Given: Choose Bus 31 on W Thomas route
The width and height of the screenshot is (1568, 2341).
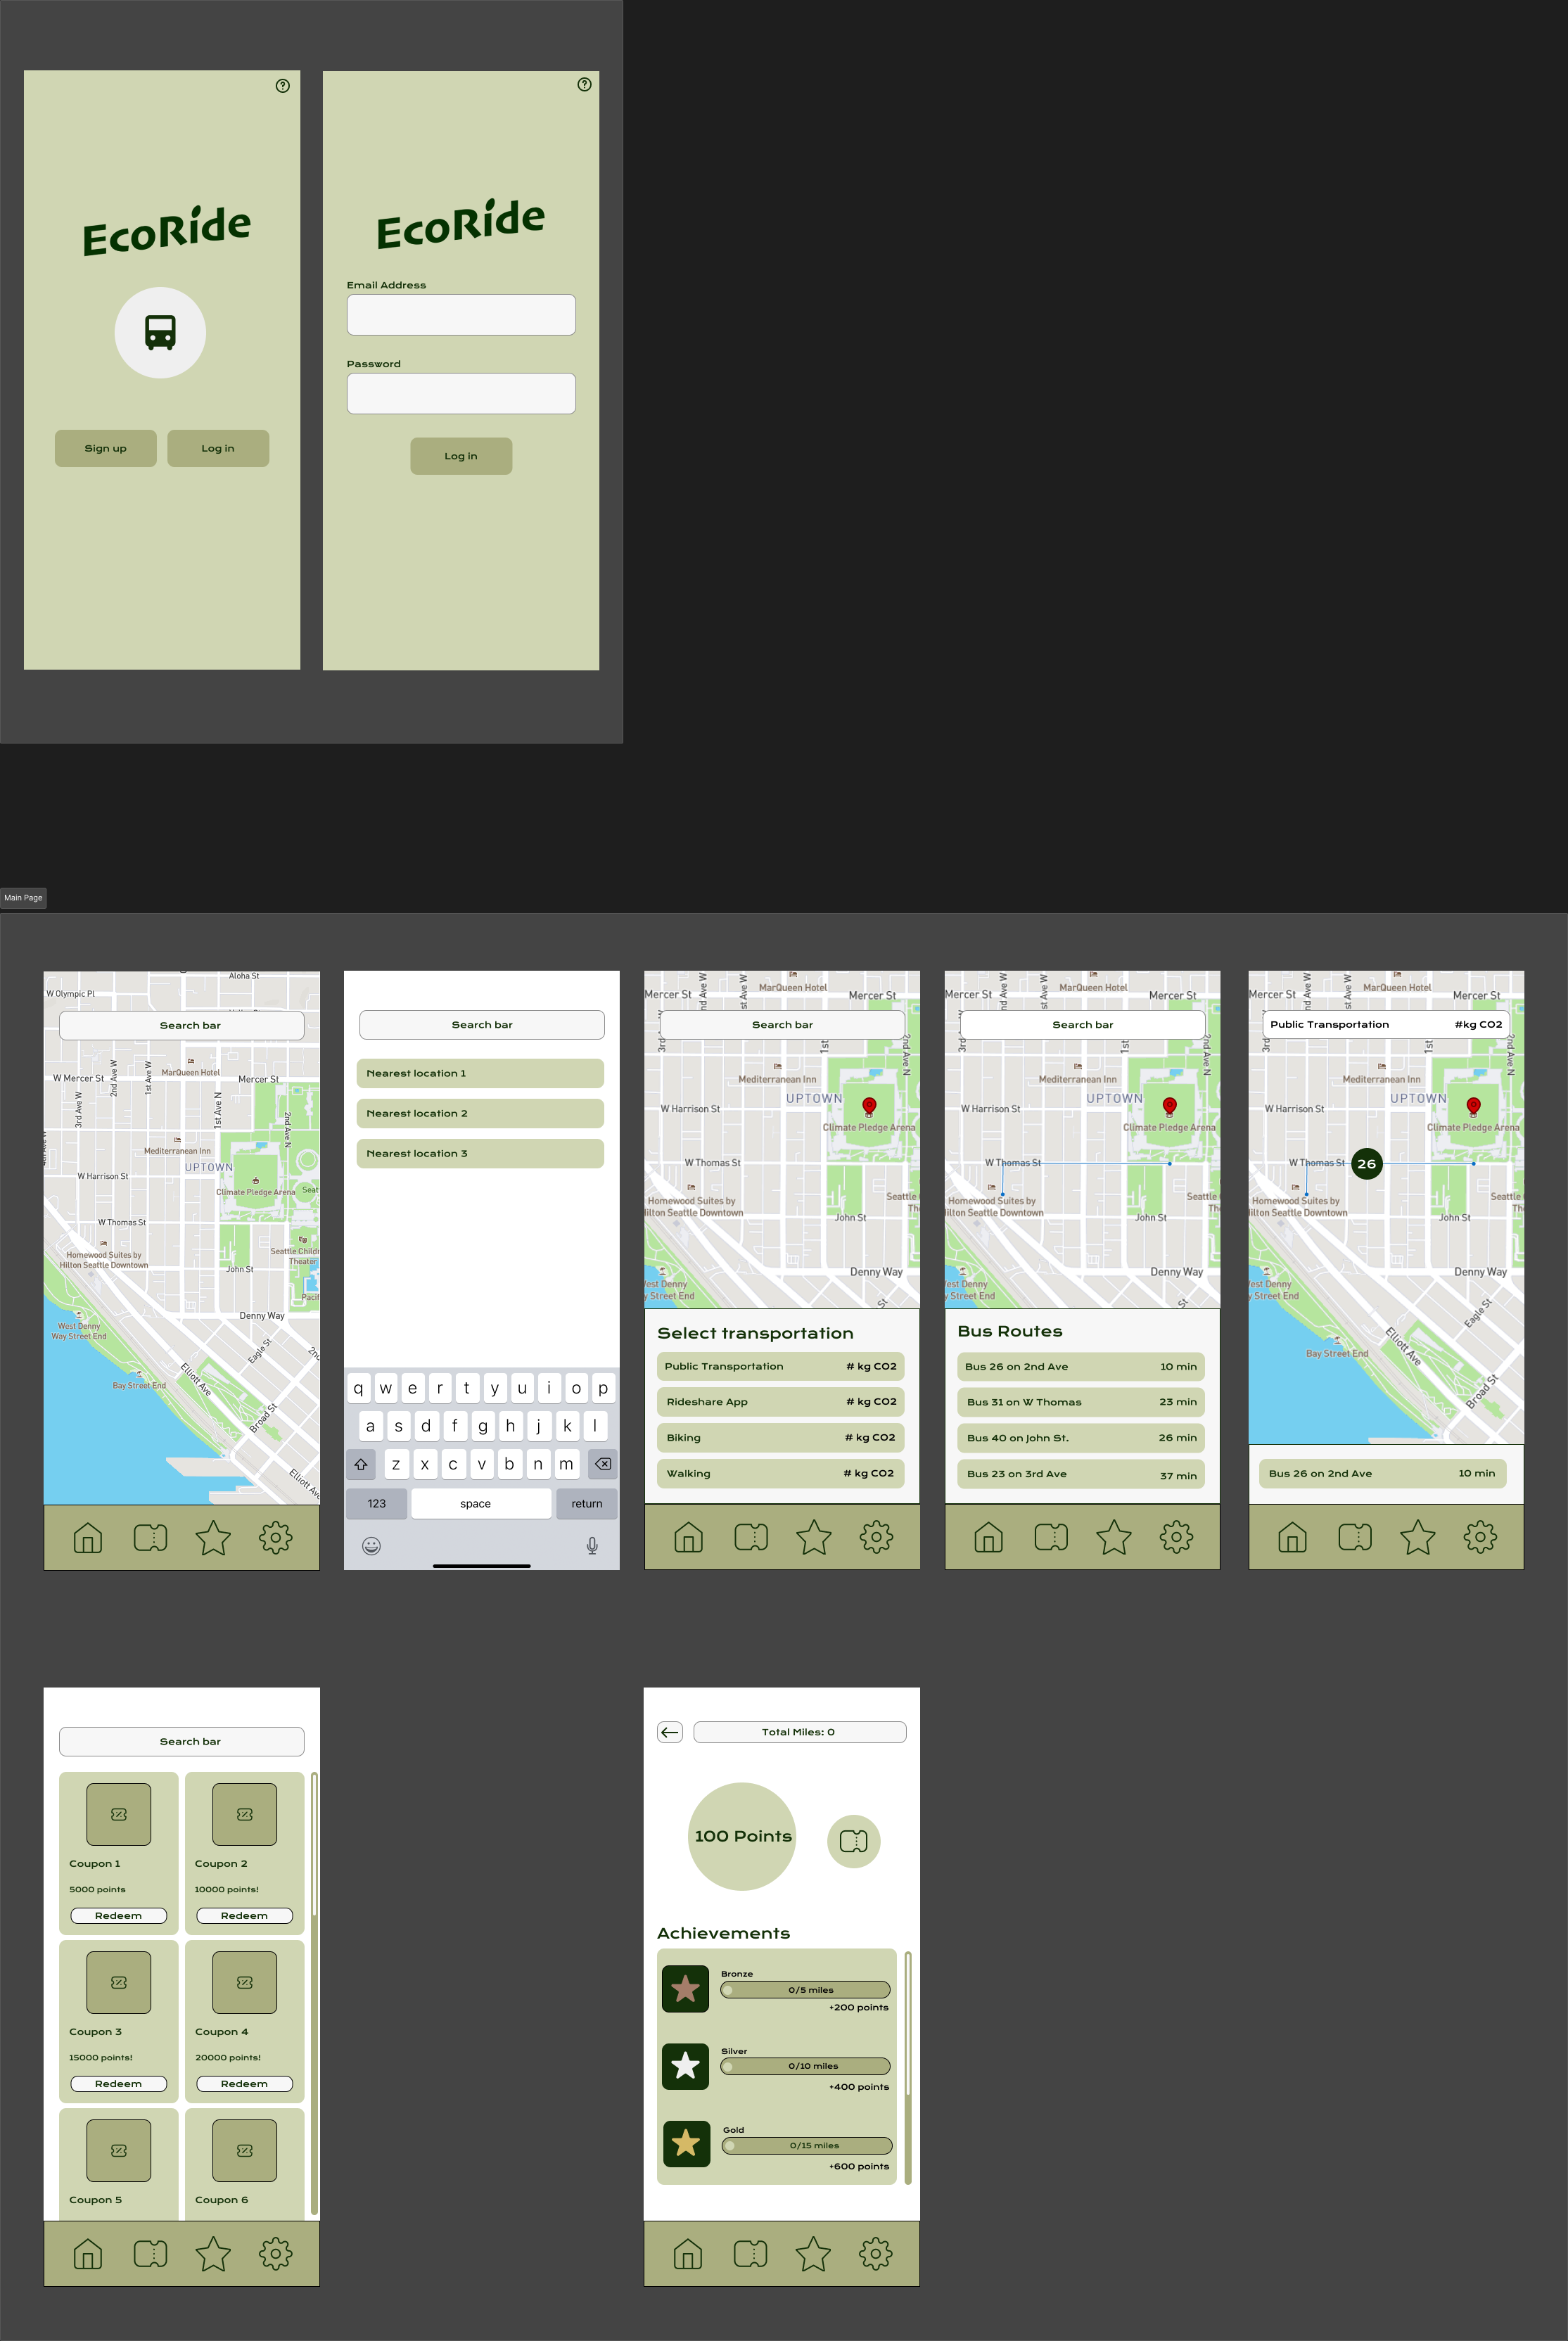Looking at the screenshot, I should pos(1081,1402).
